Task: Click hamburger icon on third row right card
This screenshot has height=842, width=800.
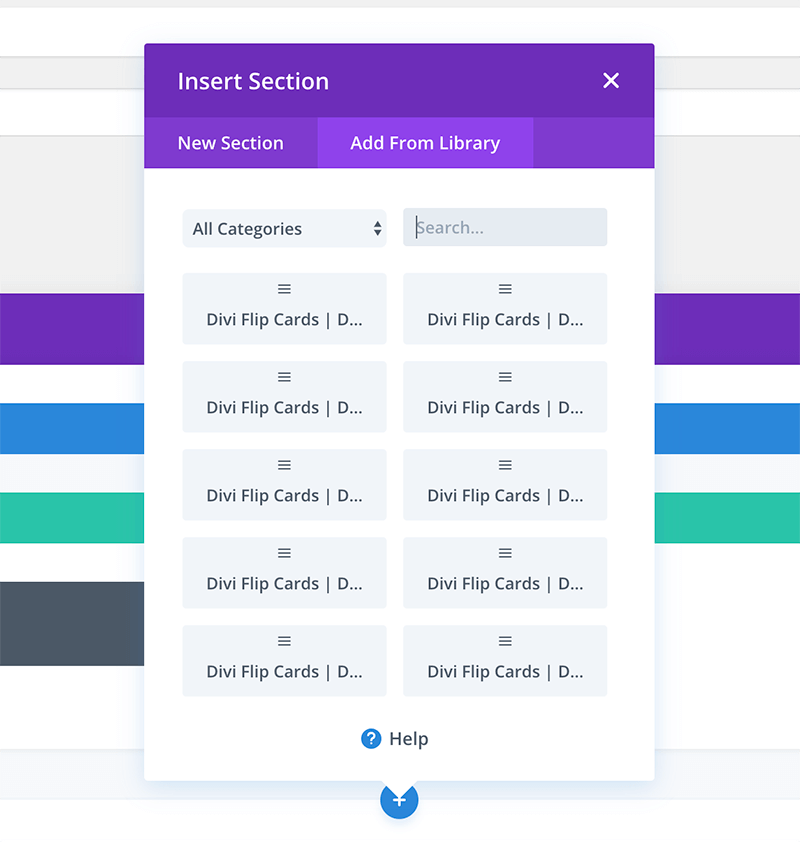Action: point(505,465)
